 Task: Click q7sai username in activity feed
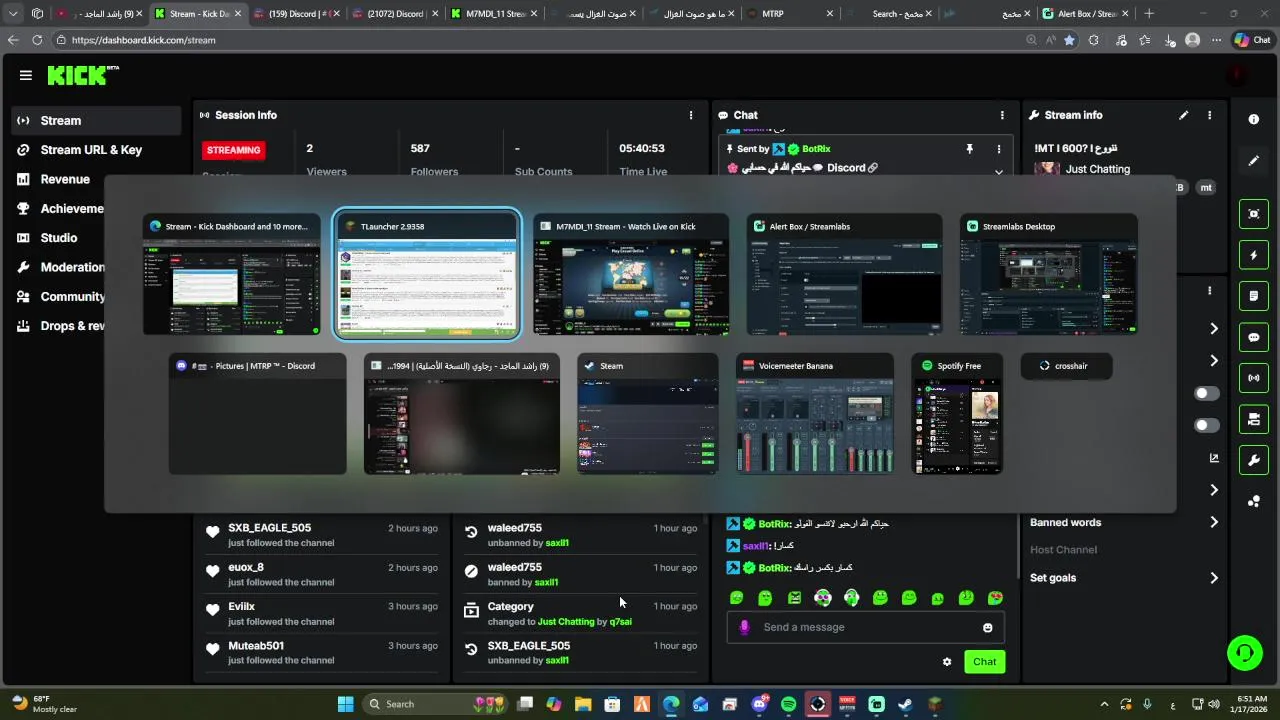point(621,622)
